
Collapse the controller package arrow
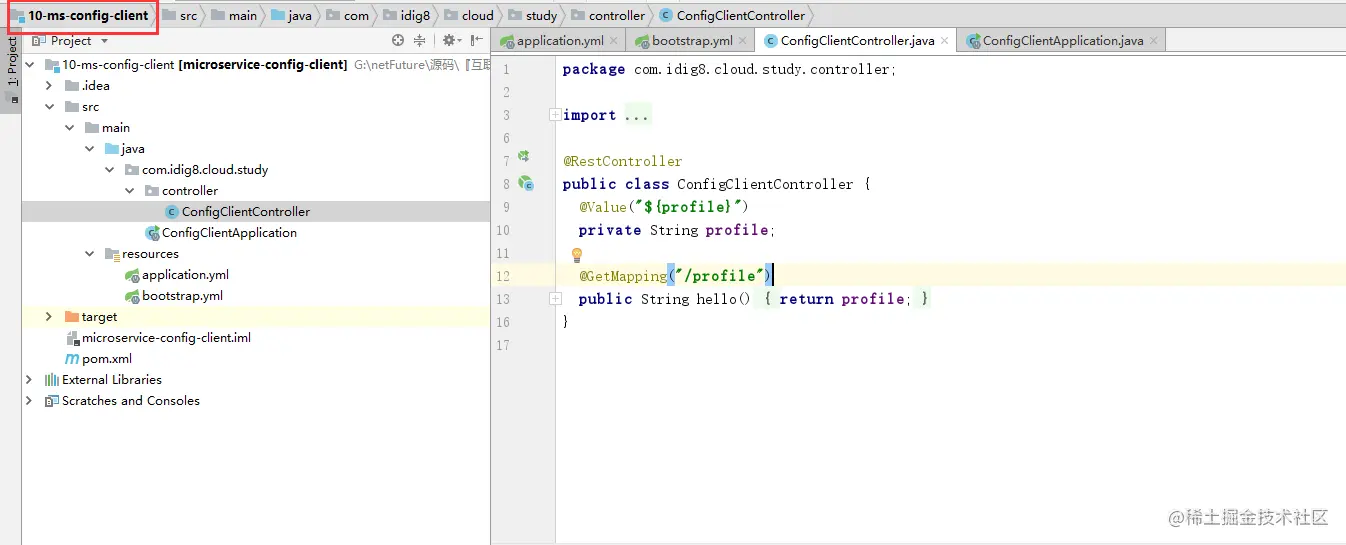coord(129,191)
